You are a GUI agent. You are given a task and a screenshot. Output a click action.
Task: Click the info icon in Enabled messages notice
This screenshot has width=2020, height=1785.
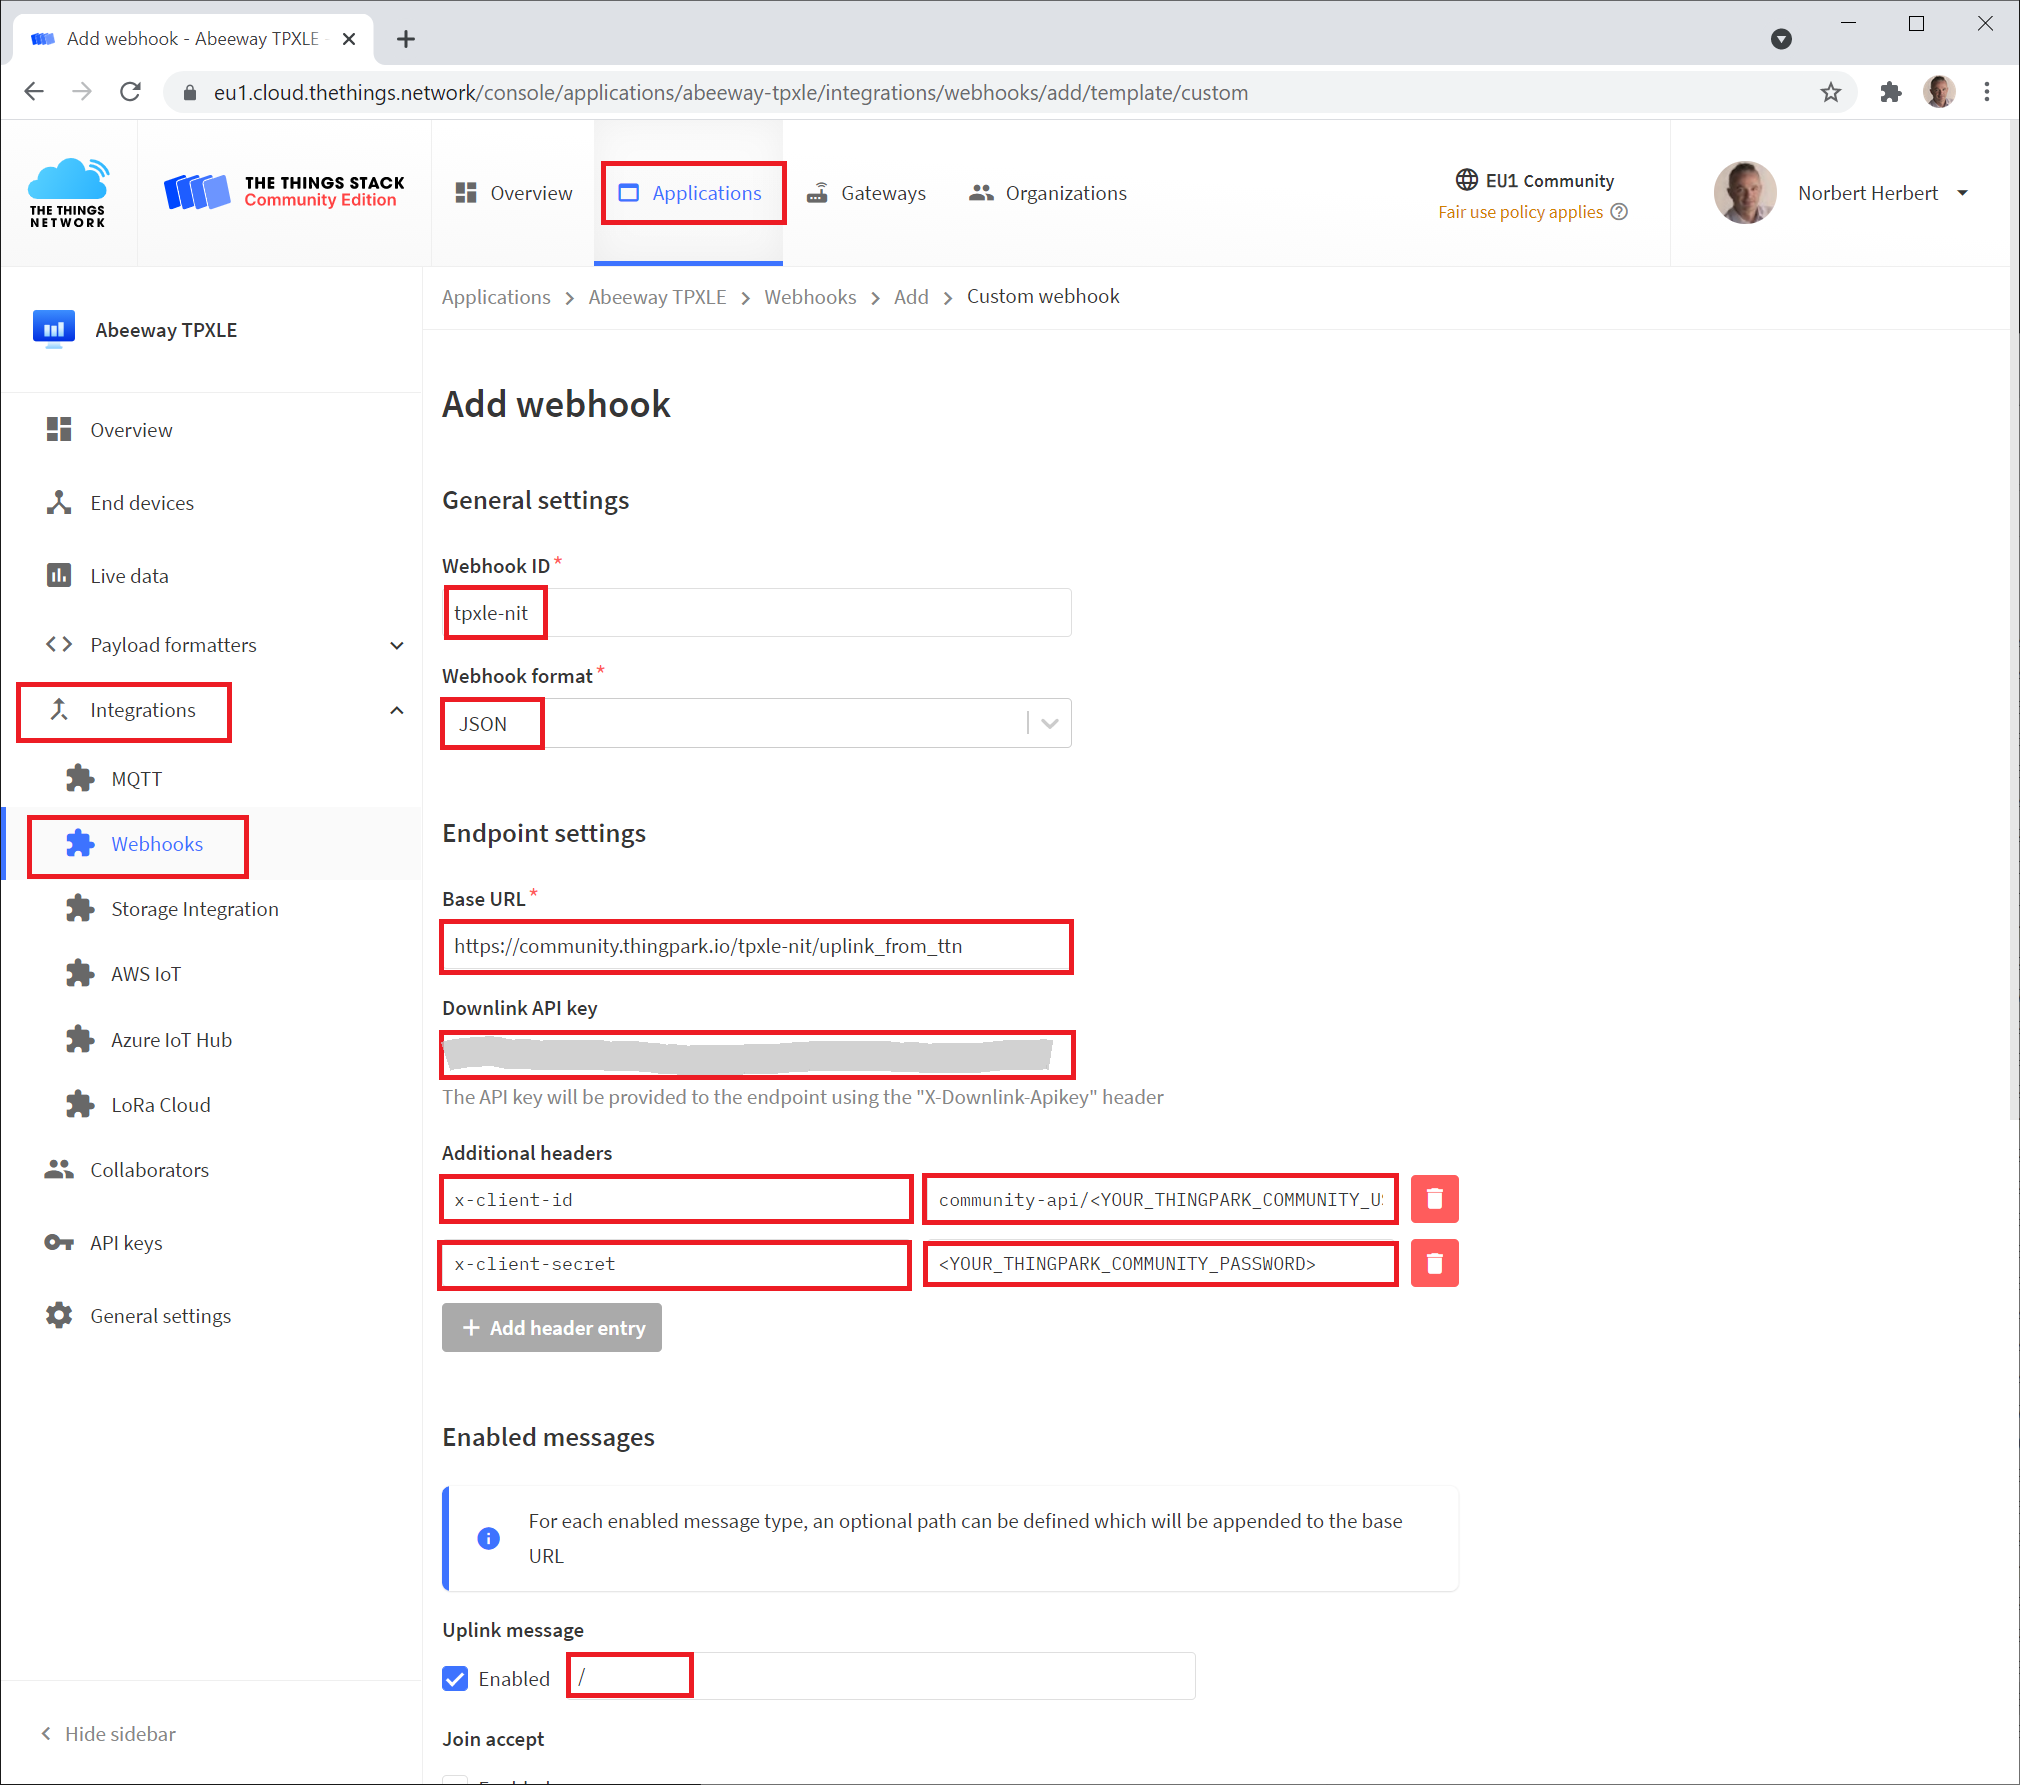point(488,1538)
